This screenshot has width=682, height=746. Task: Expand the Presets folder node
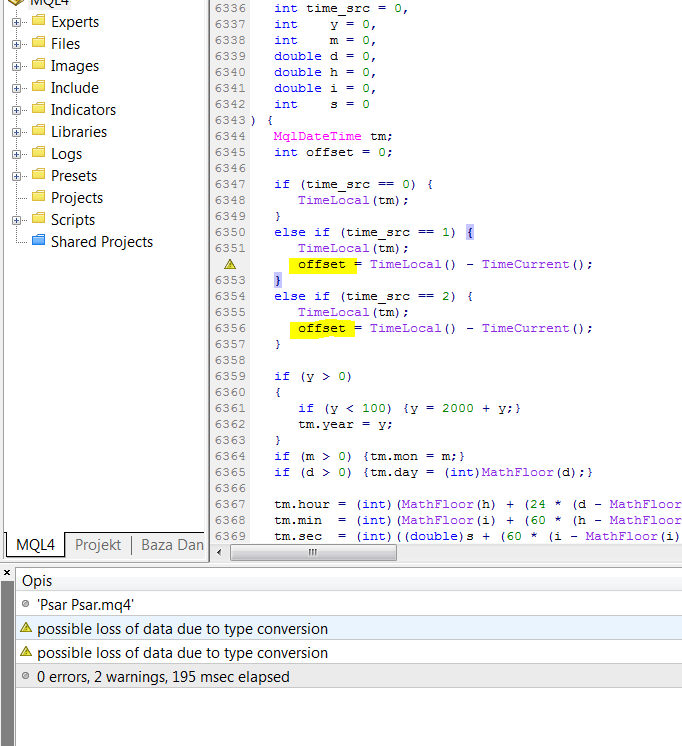coord(17,176)
